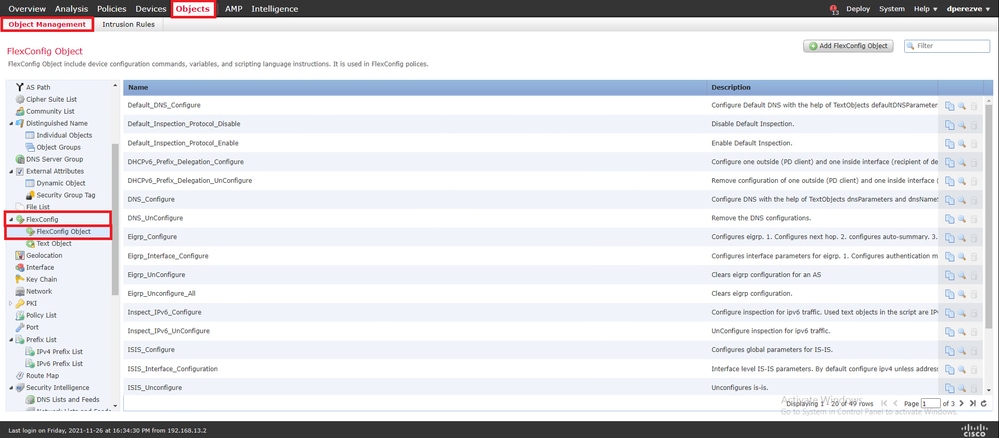This screenshot has height=438, width=999.
Task: Copy the Default_Inspection_Protocol_Disable object
Action: (x=949, y=125)
